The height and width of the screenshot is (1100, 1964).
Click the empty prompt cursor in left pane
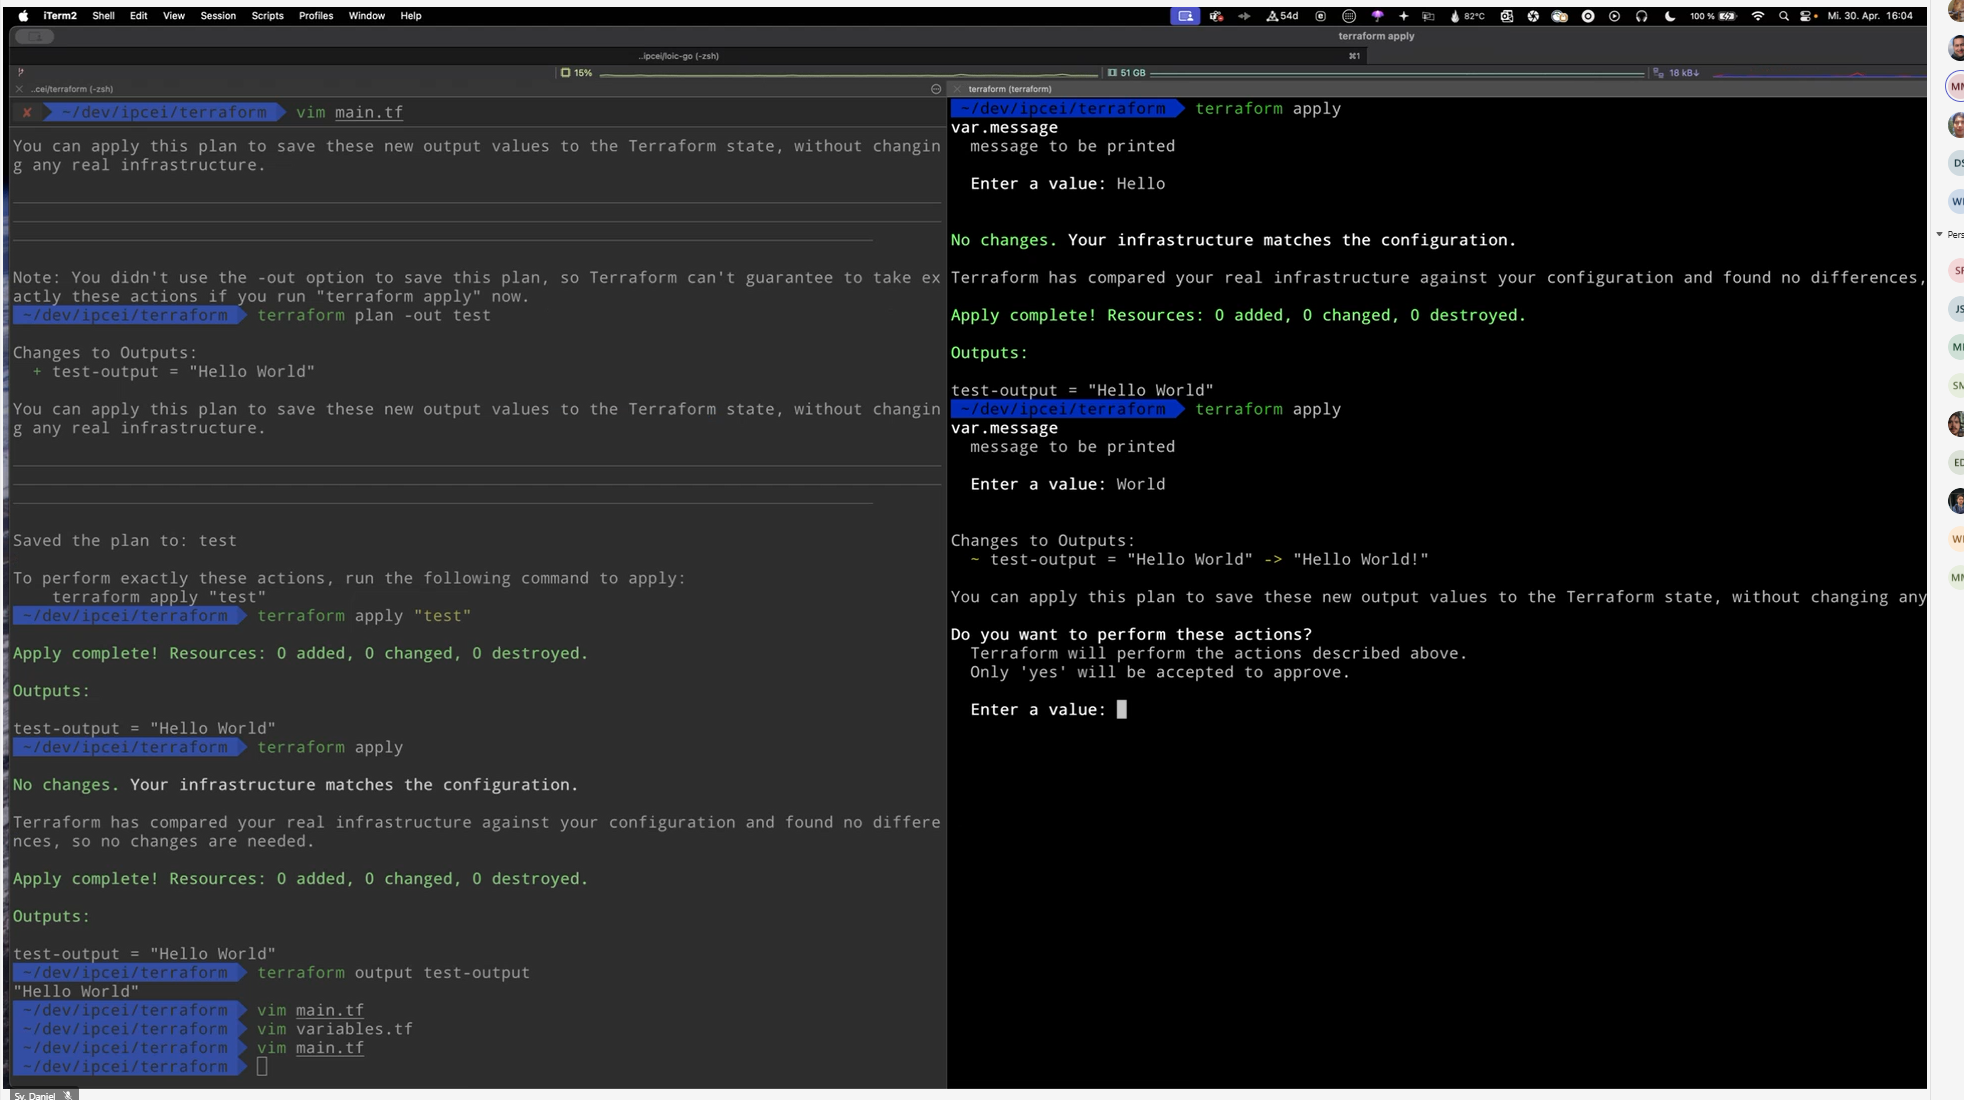tap(262, 1067)
